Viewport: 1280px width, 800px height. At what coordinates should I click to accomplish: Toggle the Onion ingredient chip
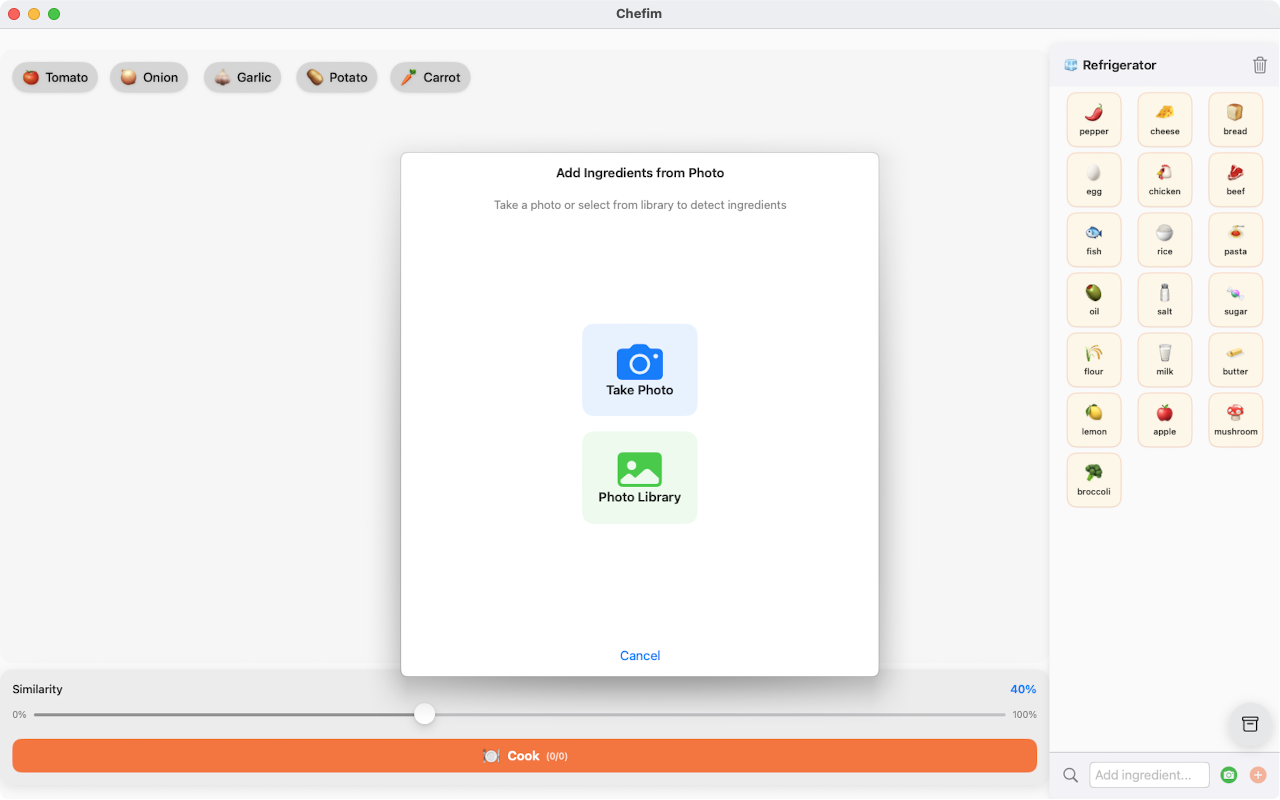(x=149, y=77)
